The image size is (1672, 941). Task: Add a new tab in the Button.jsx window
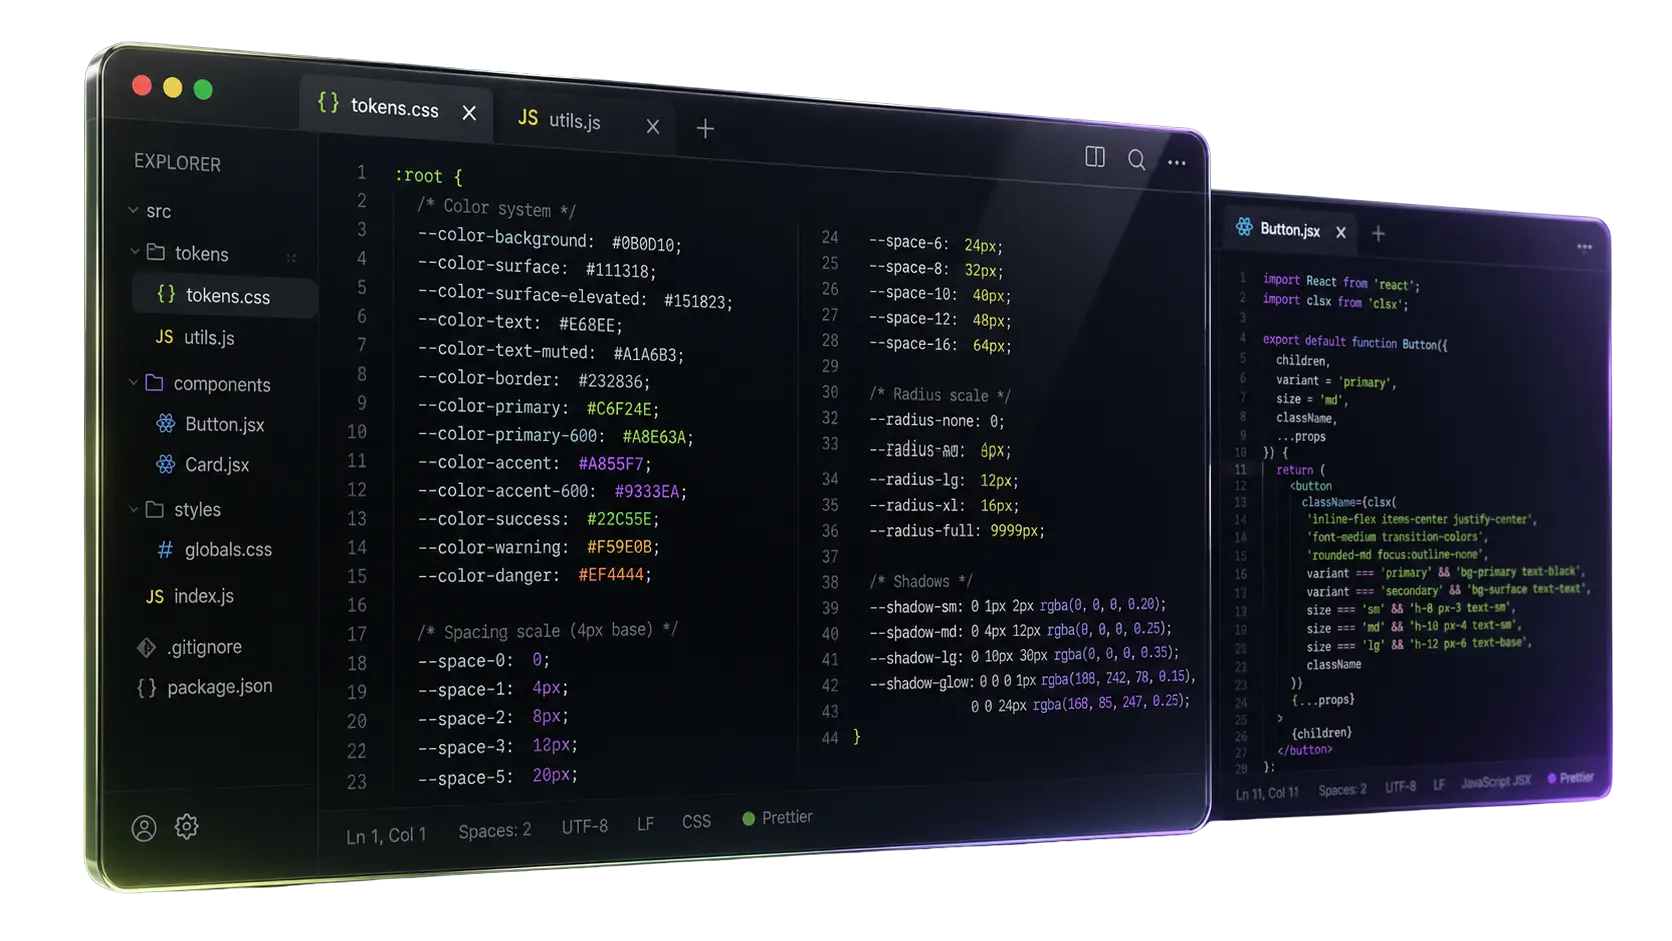[x=1378, y=233]
